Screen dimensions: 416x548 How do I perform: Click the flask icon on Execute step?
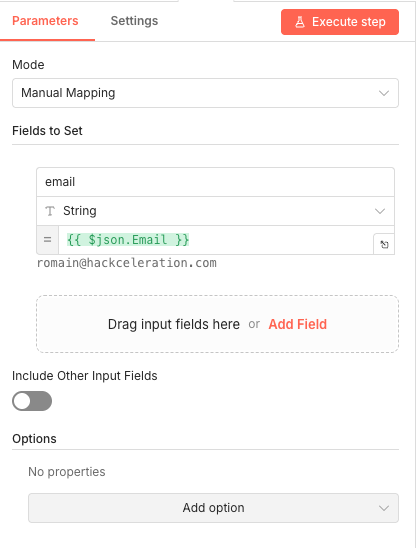(x=300, y=22)
